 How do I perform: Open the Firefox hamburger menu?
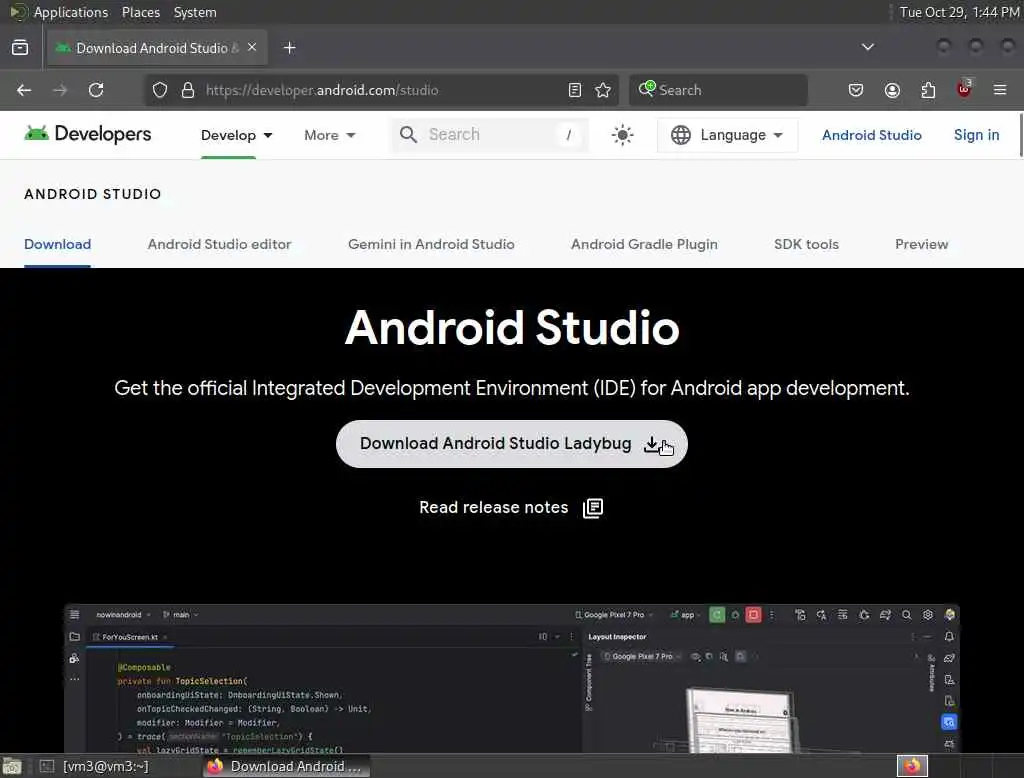click(1000, 90)
